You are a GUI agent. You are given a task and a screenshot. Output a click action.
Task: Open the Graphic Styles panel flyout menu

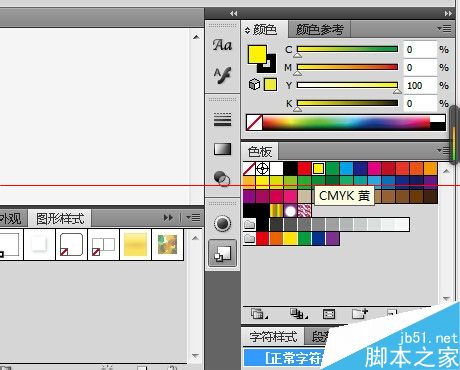193,218
